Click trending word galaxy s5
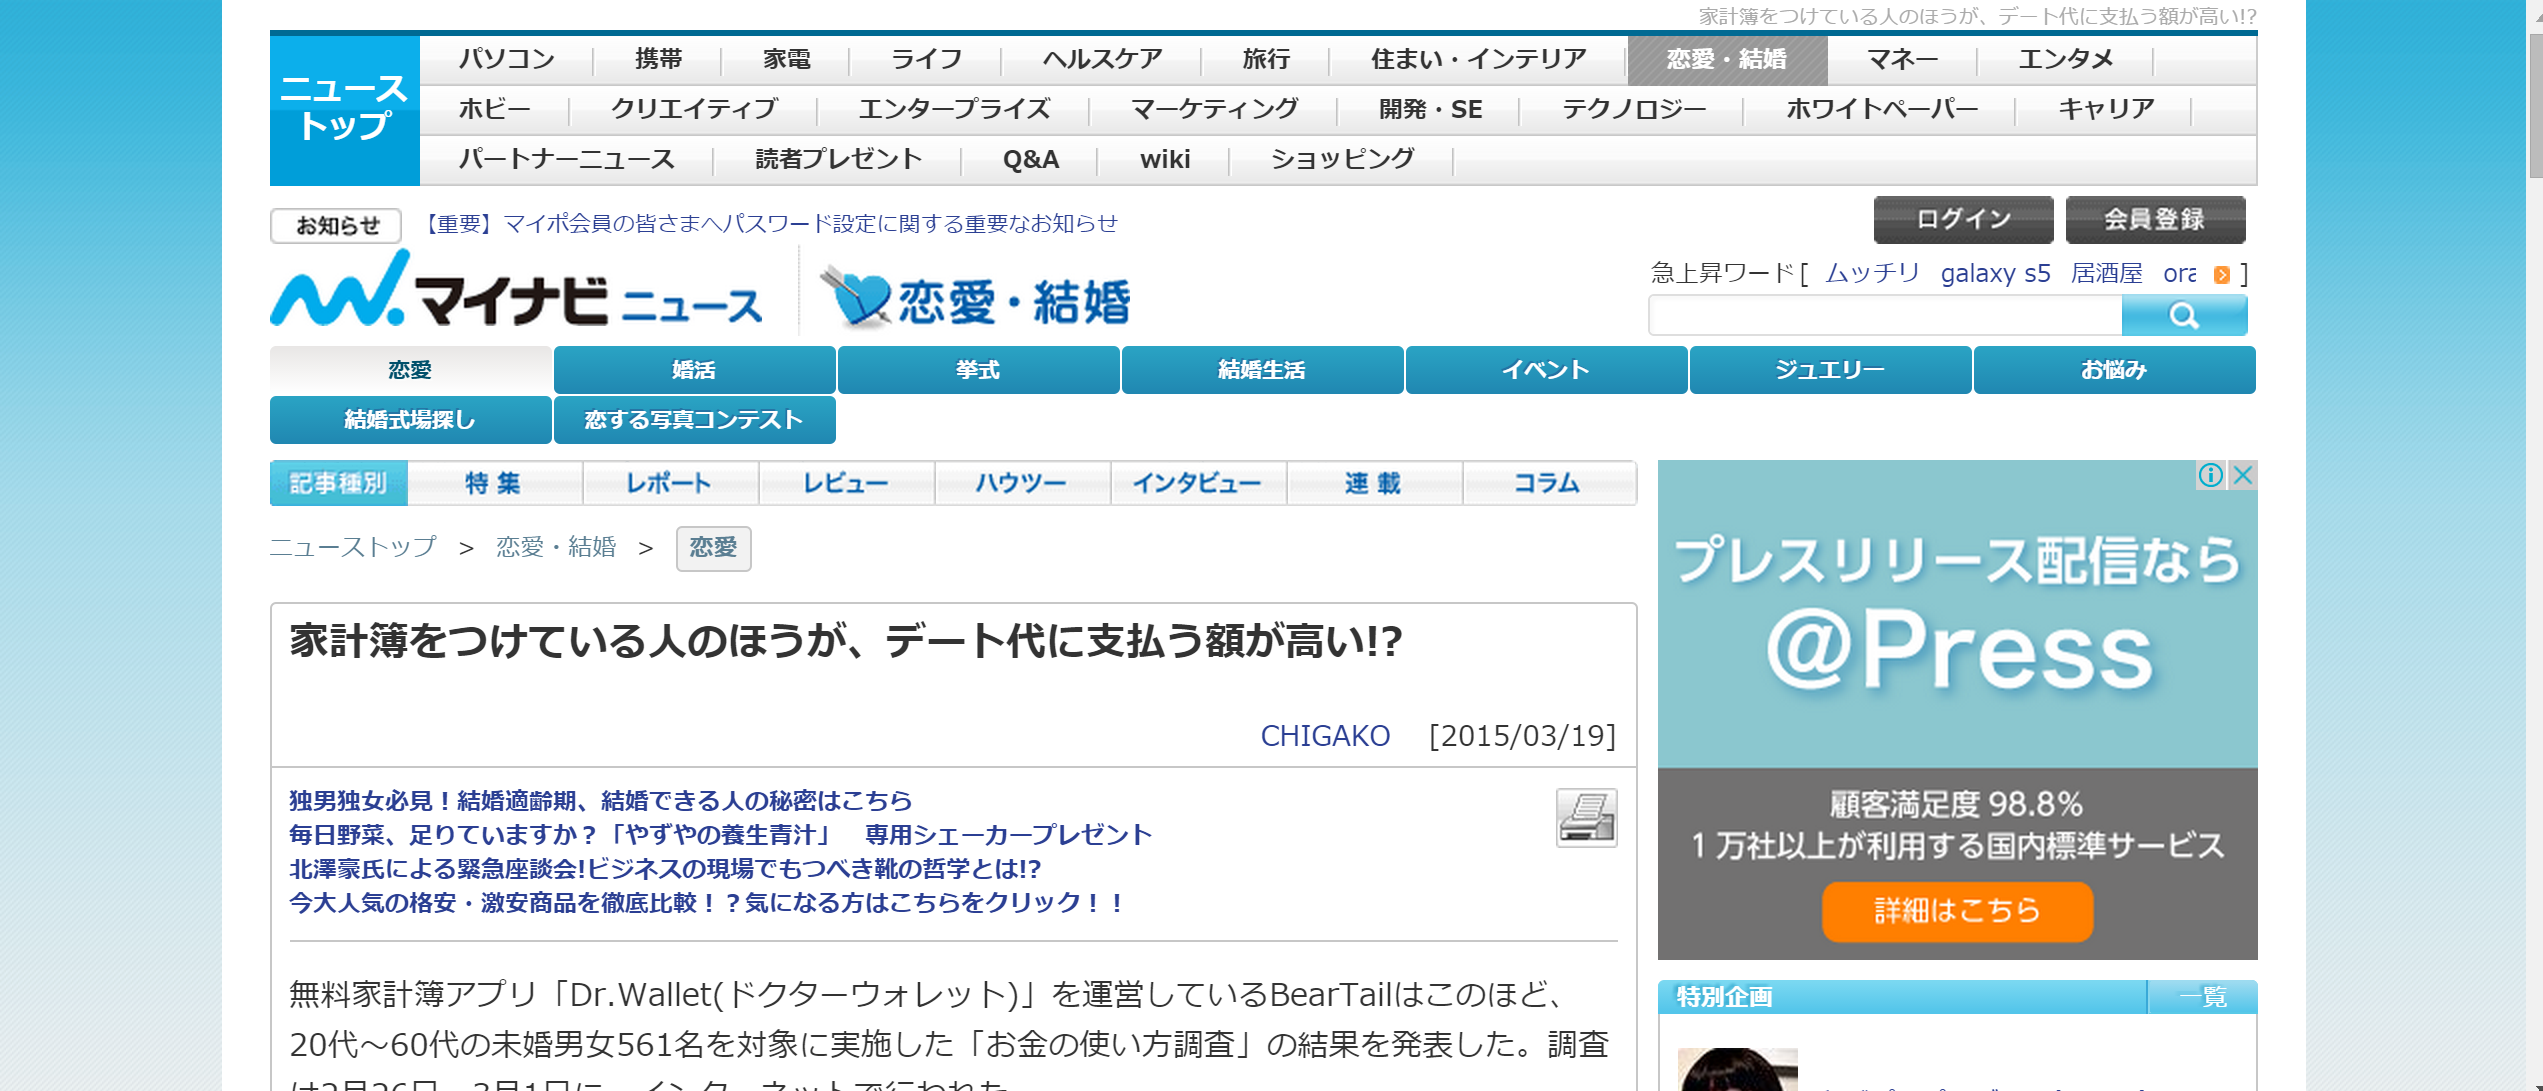2543x1091 pixels. (1995, 274)
